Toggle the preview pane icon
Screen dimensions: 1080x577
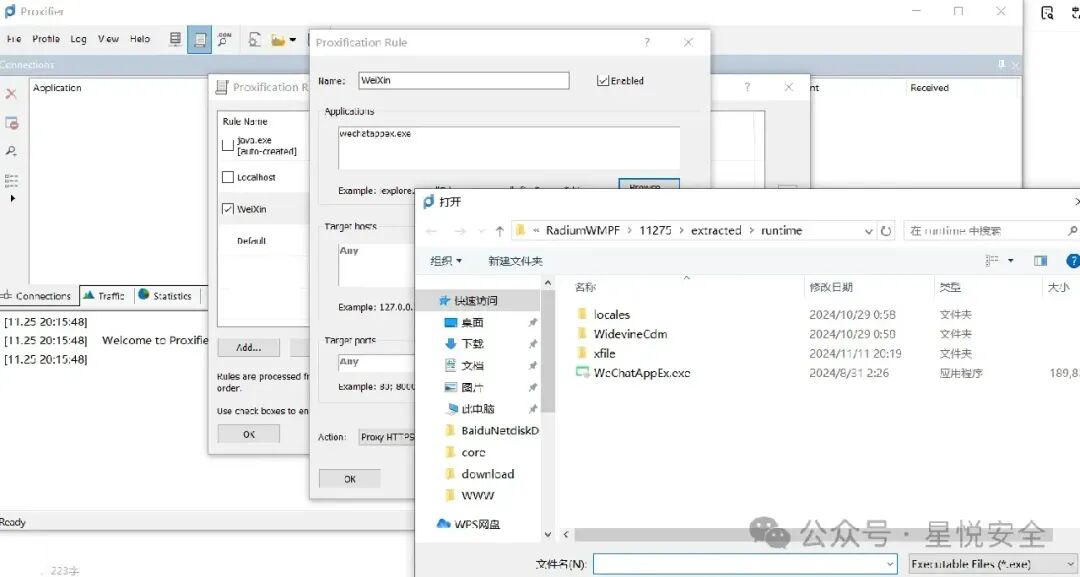coord(1041,260)
